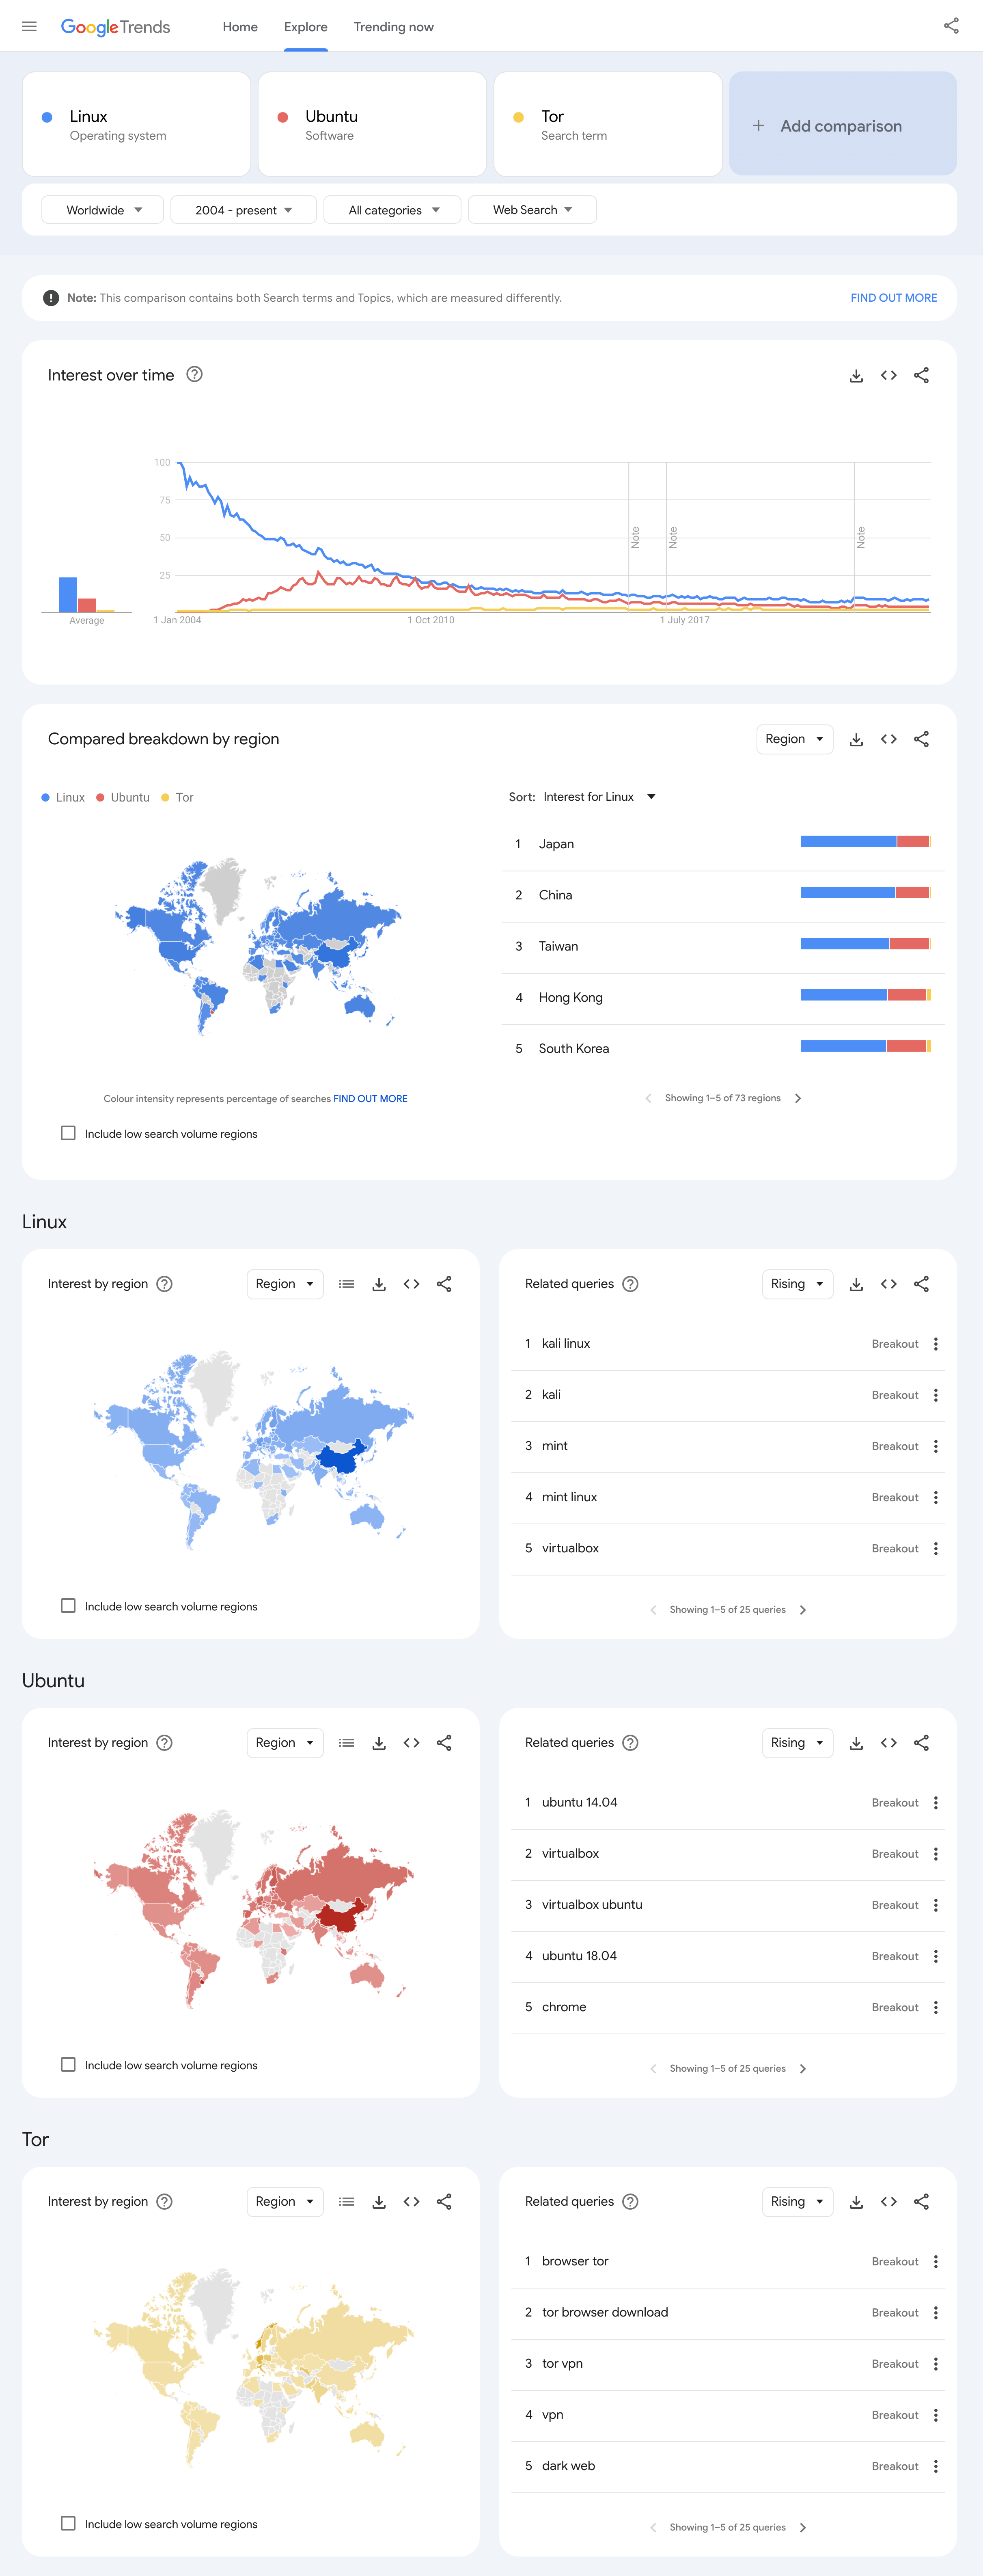
Task: Share the Interest over time chart
Action: 921,375
